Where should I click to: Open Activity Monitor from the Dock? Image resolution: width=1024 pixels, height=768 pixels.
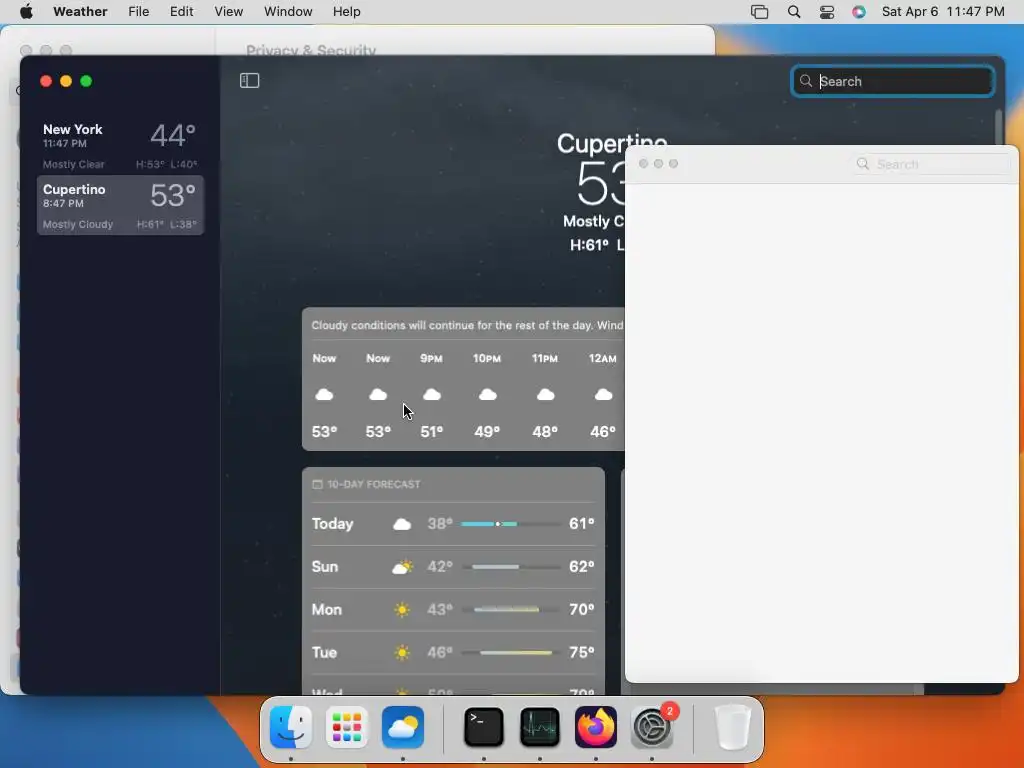pos(539,727)
